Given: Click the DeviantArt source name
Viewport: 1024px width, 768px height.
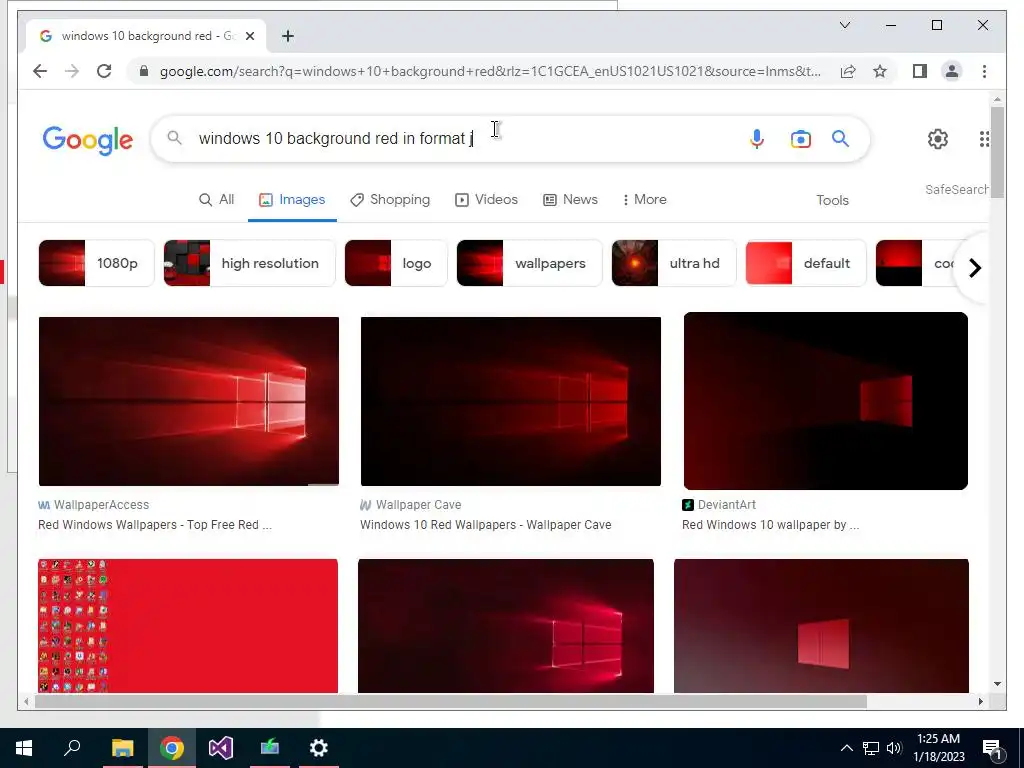Looking at the screenshot, I should click(727, 505).
